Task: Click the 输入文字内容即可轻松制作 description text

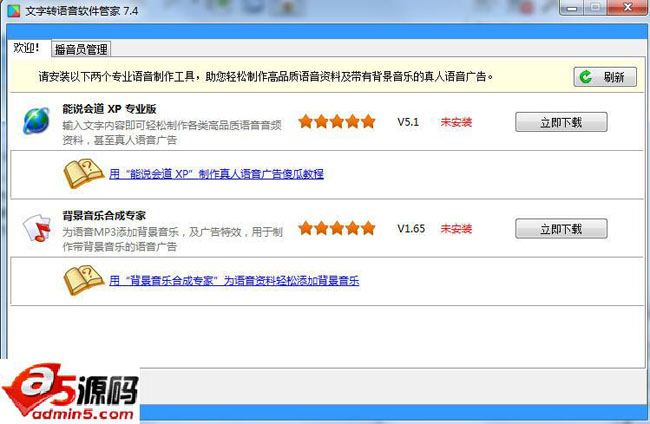Action: click(x=172, y=133)
